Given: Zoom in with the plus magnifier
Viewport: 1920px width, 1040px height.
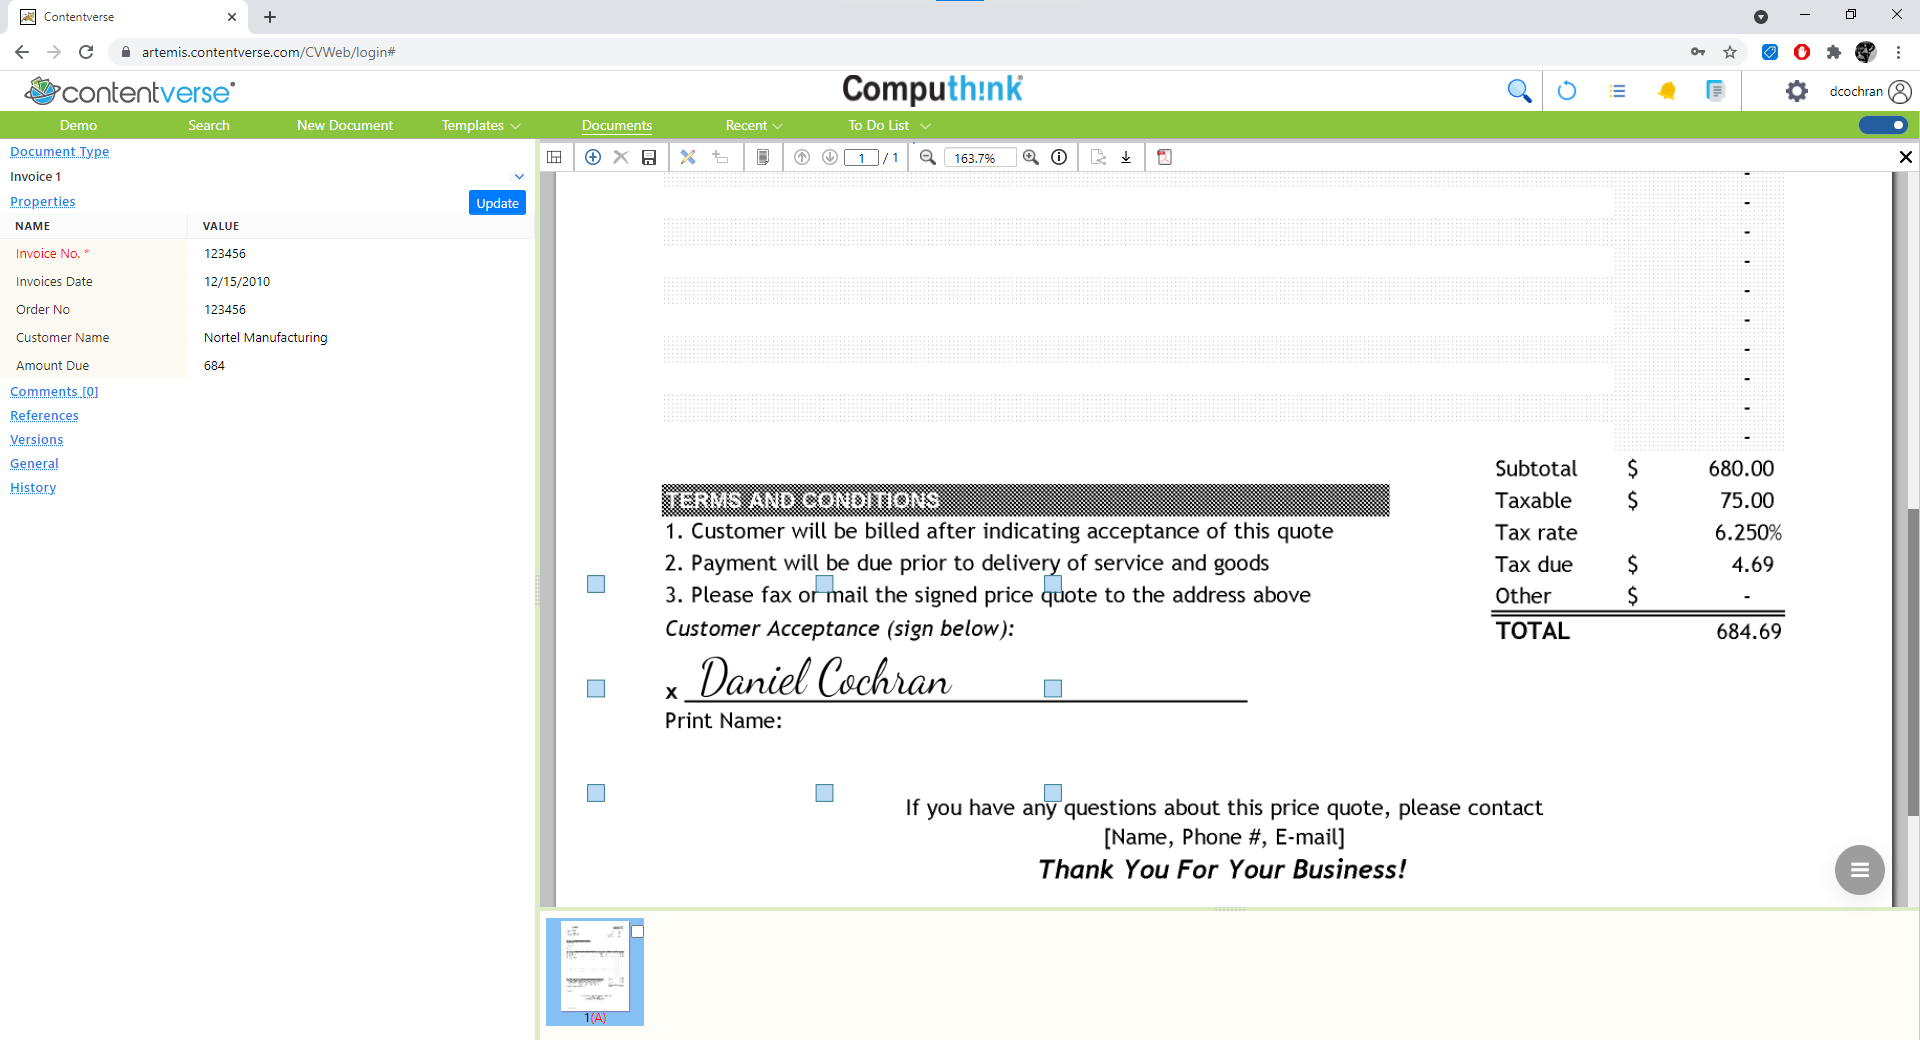Looking at the screenshot, I should click(1031, 157).
